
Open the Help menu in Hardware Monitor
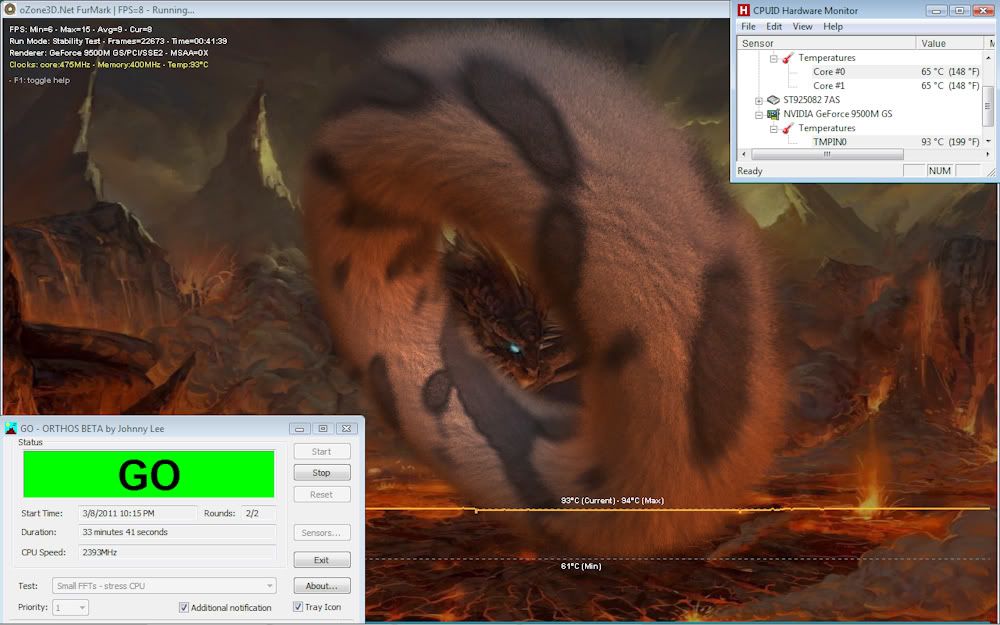(833, 27)
